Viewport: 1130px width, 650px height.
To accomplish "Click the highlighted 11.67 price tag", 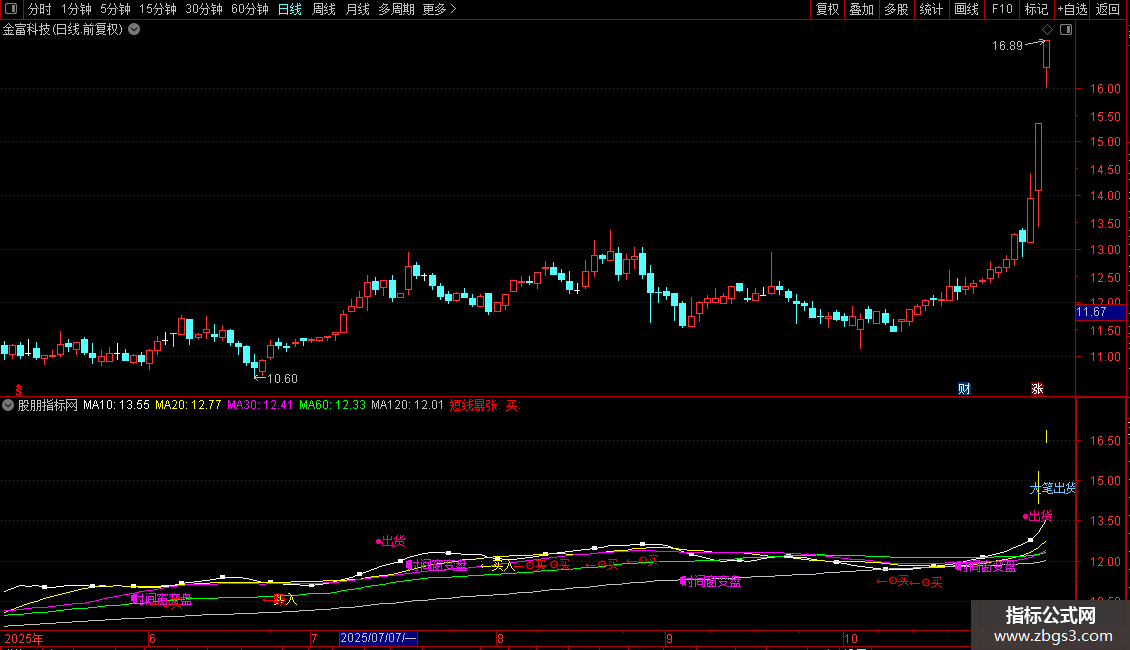I will (x=1100, y=312).
